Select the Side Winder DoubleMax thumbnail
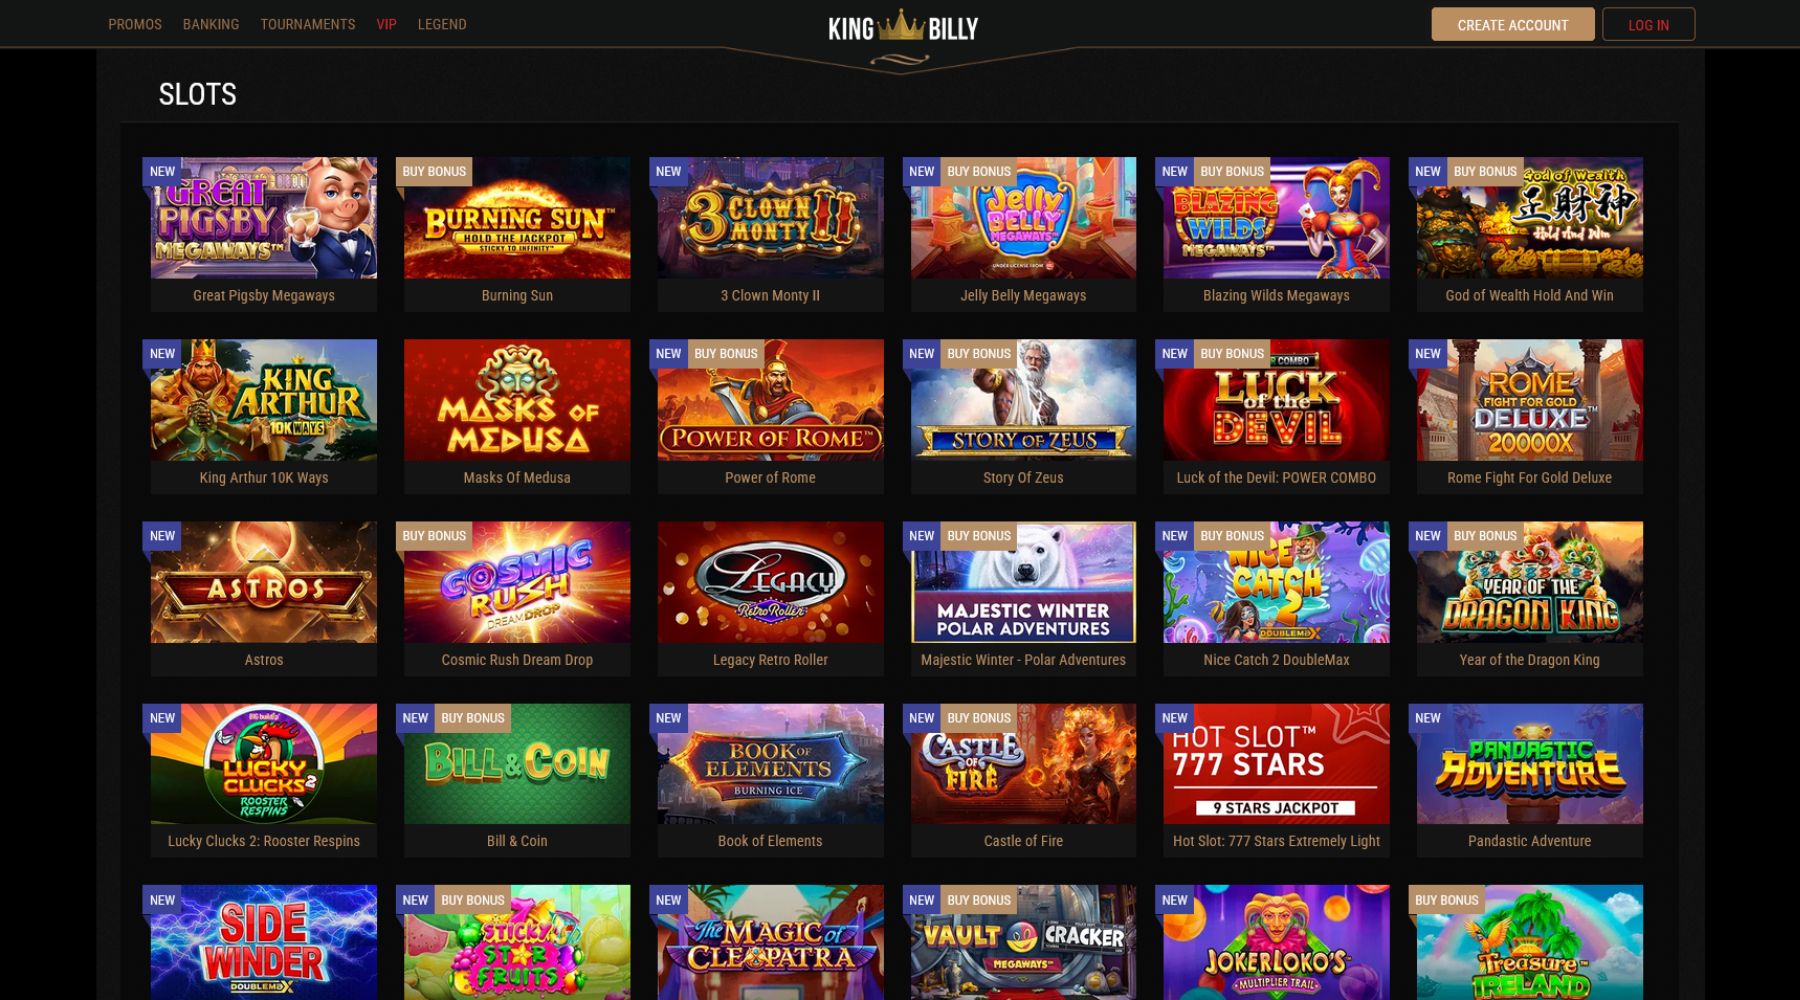The image size is (1800, 1000). [264, 943]
